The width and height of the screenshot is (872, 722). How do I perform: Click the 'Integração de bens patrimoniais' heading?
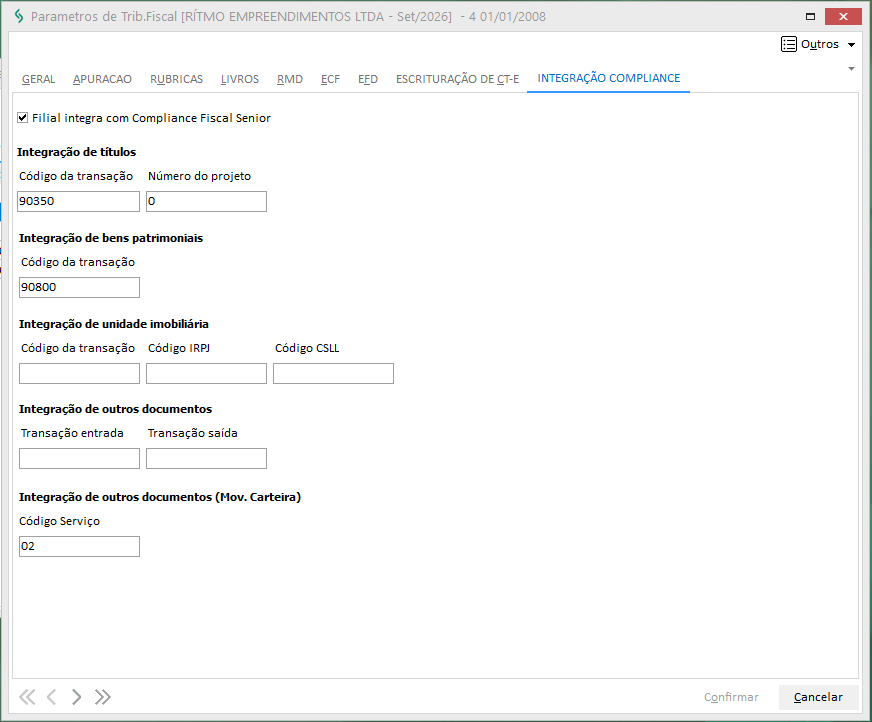111,238
